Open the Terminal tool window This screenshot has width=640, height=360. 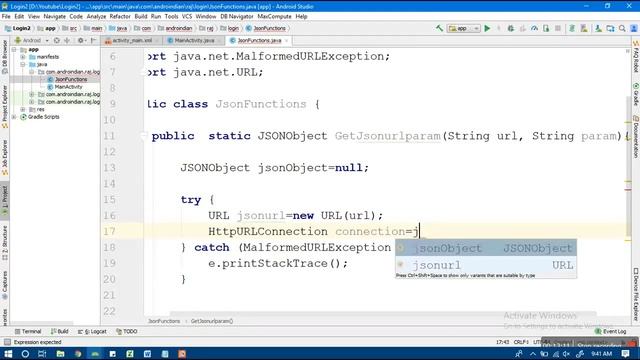(28, 331)
